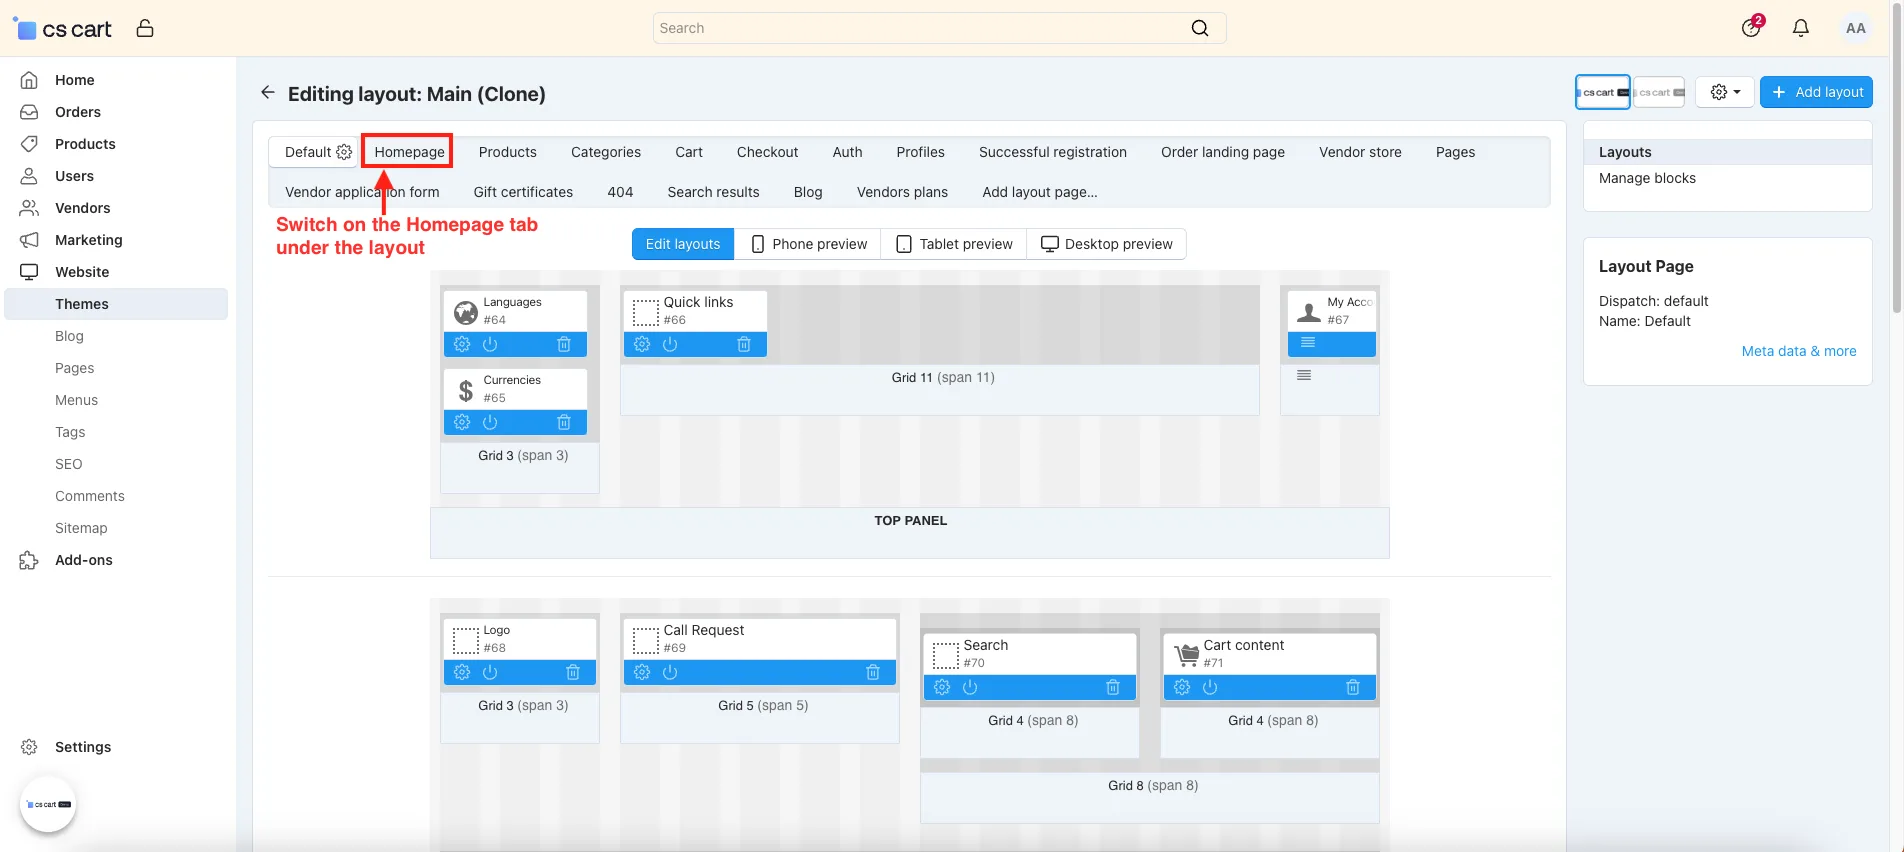Switch to the Products layout tab
The height and width of the screenshot is (852, 1904).
point(508,152)
